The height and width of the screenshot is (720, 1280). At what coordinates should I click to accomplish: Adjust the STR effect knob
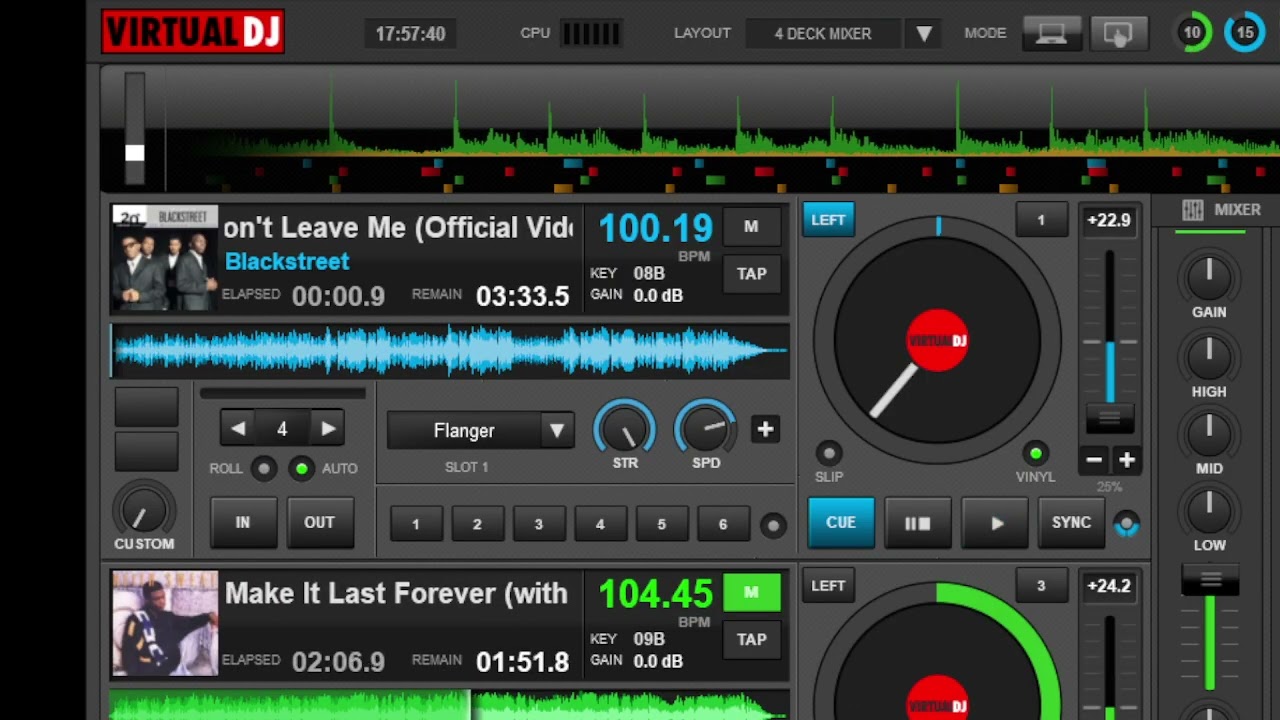(625, 428)
